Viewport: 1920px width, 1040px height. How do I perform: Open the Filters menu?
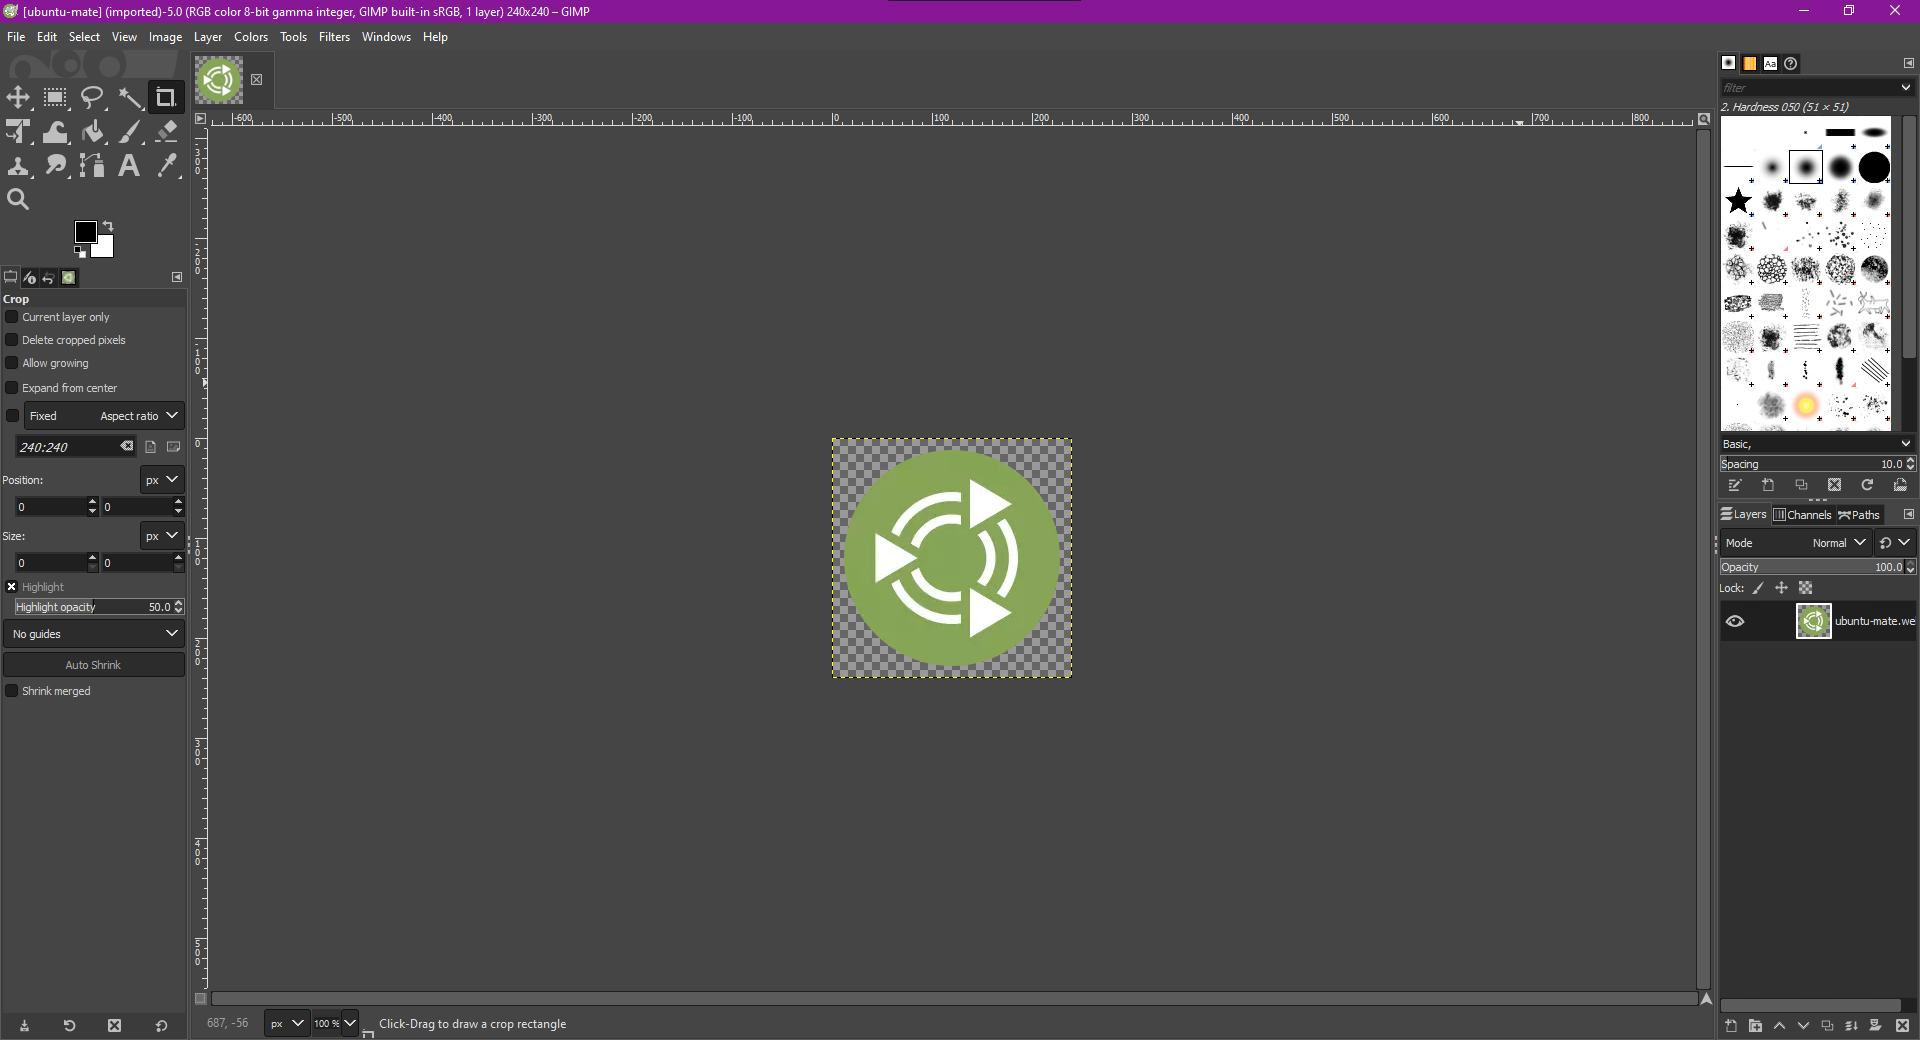pyautogui.click(x=334, y=37)
